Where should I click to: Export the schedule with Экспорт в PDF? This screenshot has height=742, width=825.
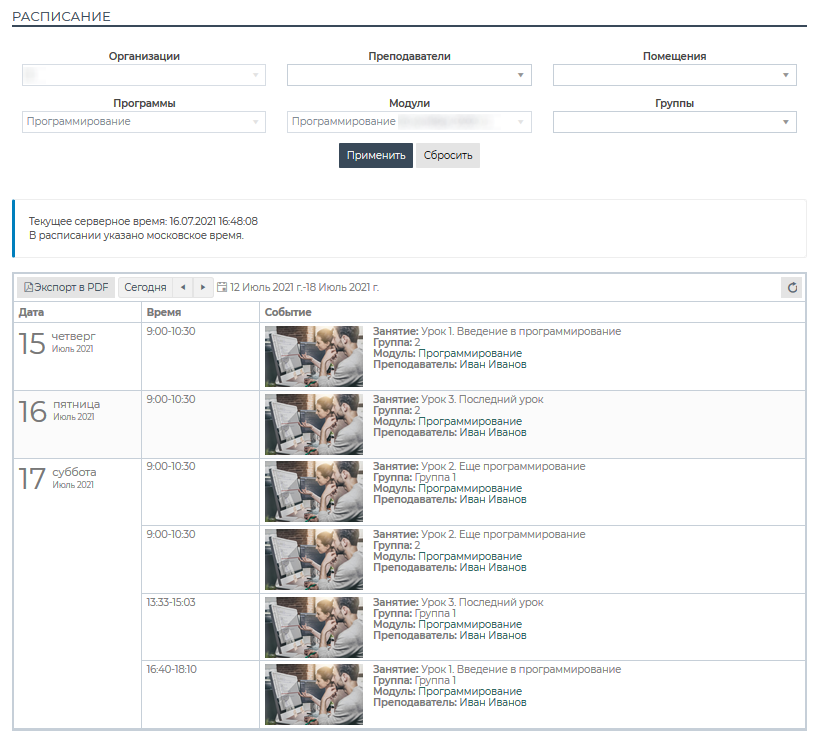[66, 288]
